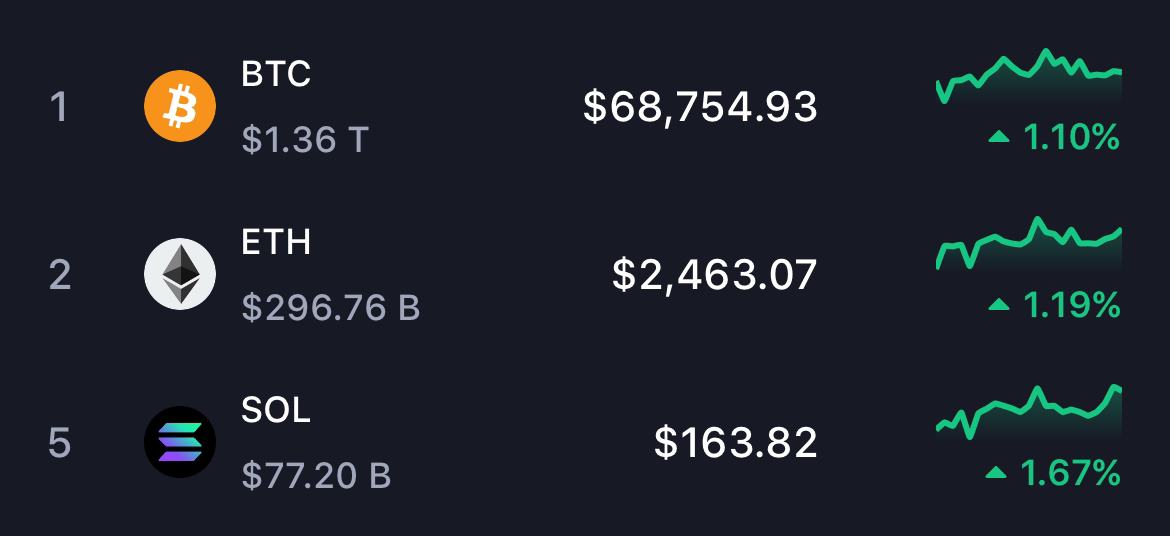Screen dimensions: 1170x536
Task: Select the BTC ticker label
Action: (x=276, y=74)
